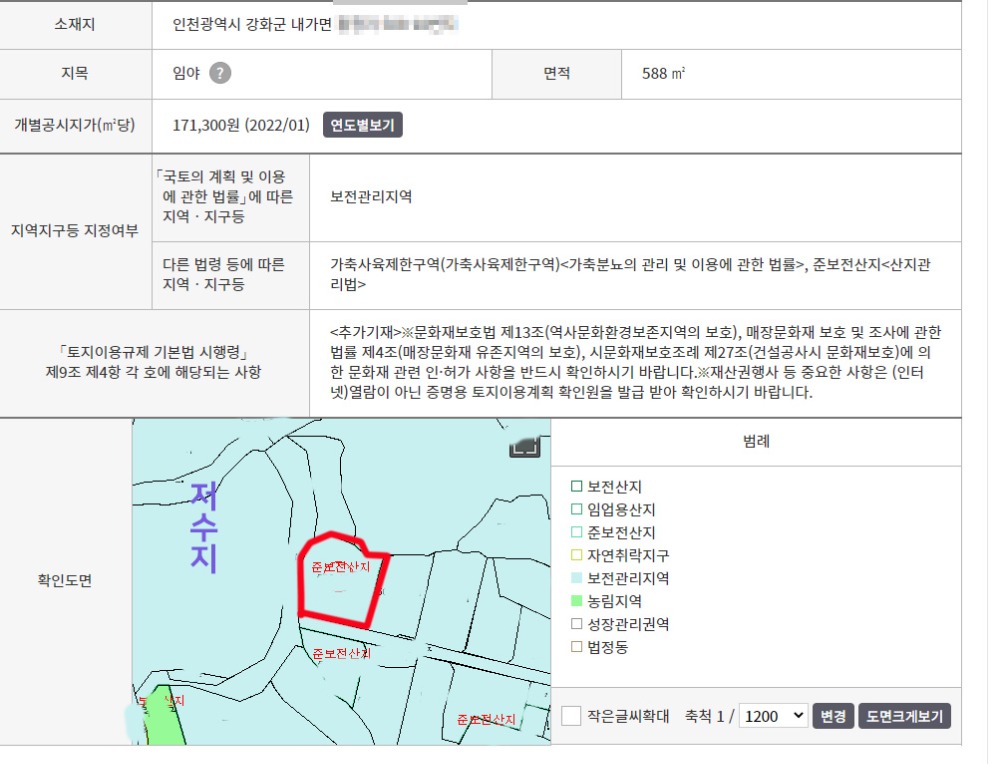
Task: Click the 변경 button
Action: (833, 716)
